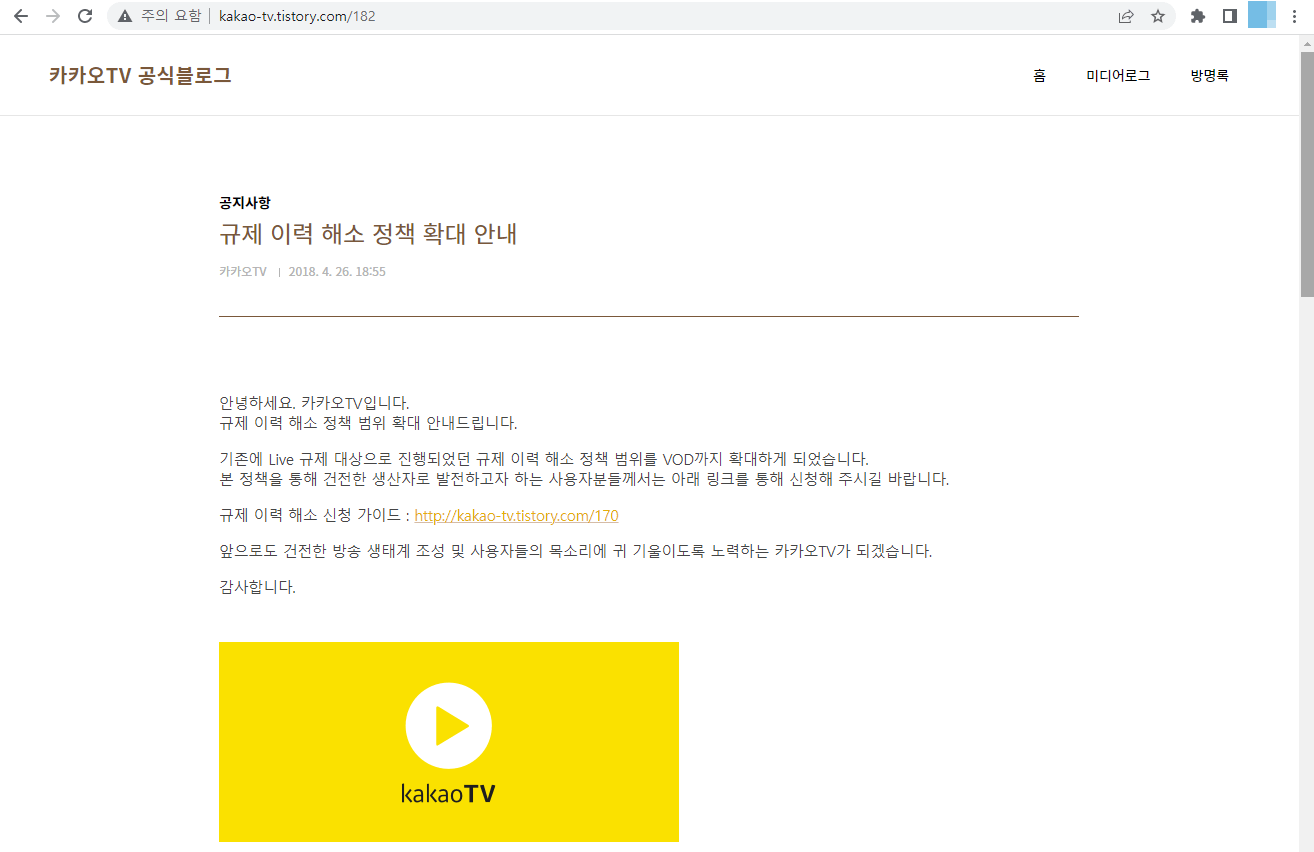Open the 미디어로그 menu item
The width and height of the screenshot is (1314, 852).
pos(1118,75)
